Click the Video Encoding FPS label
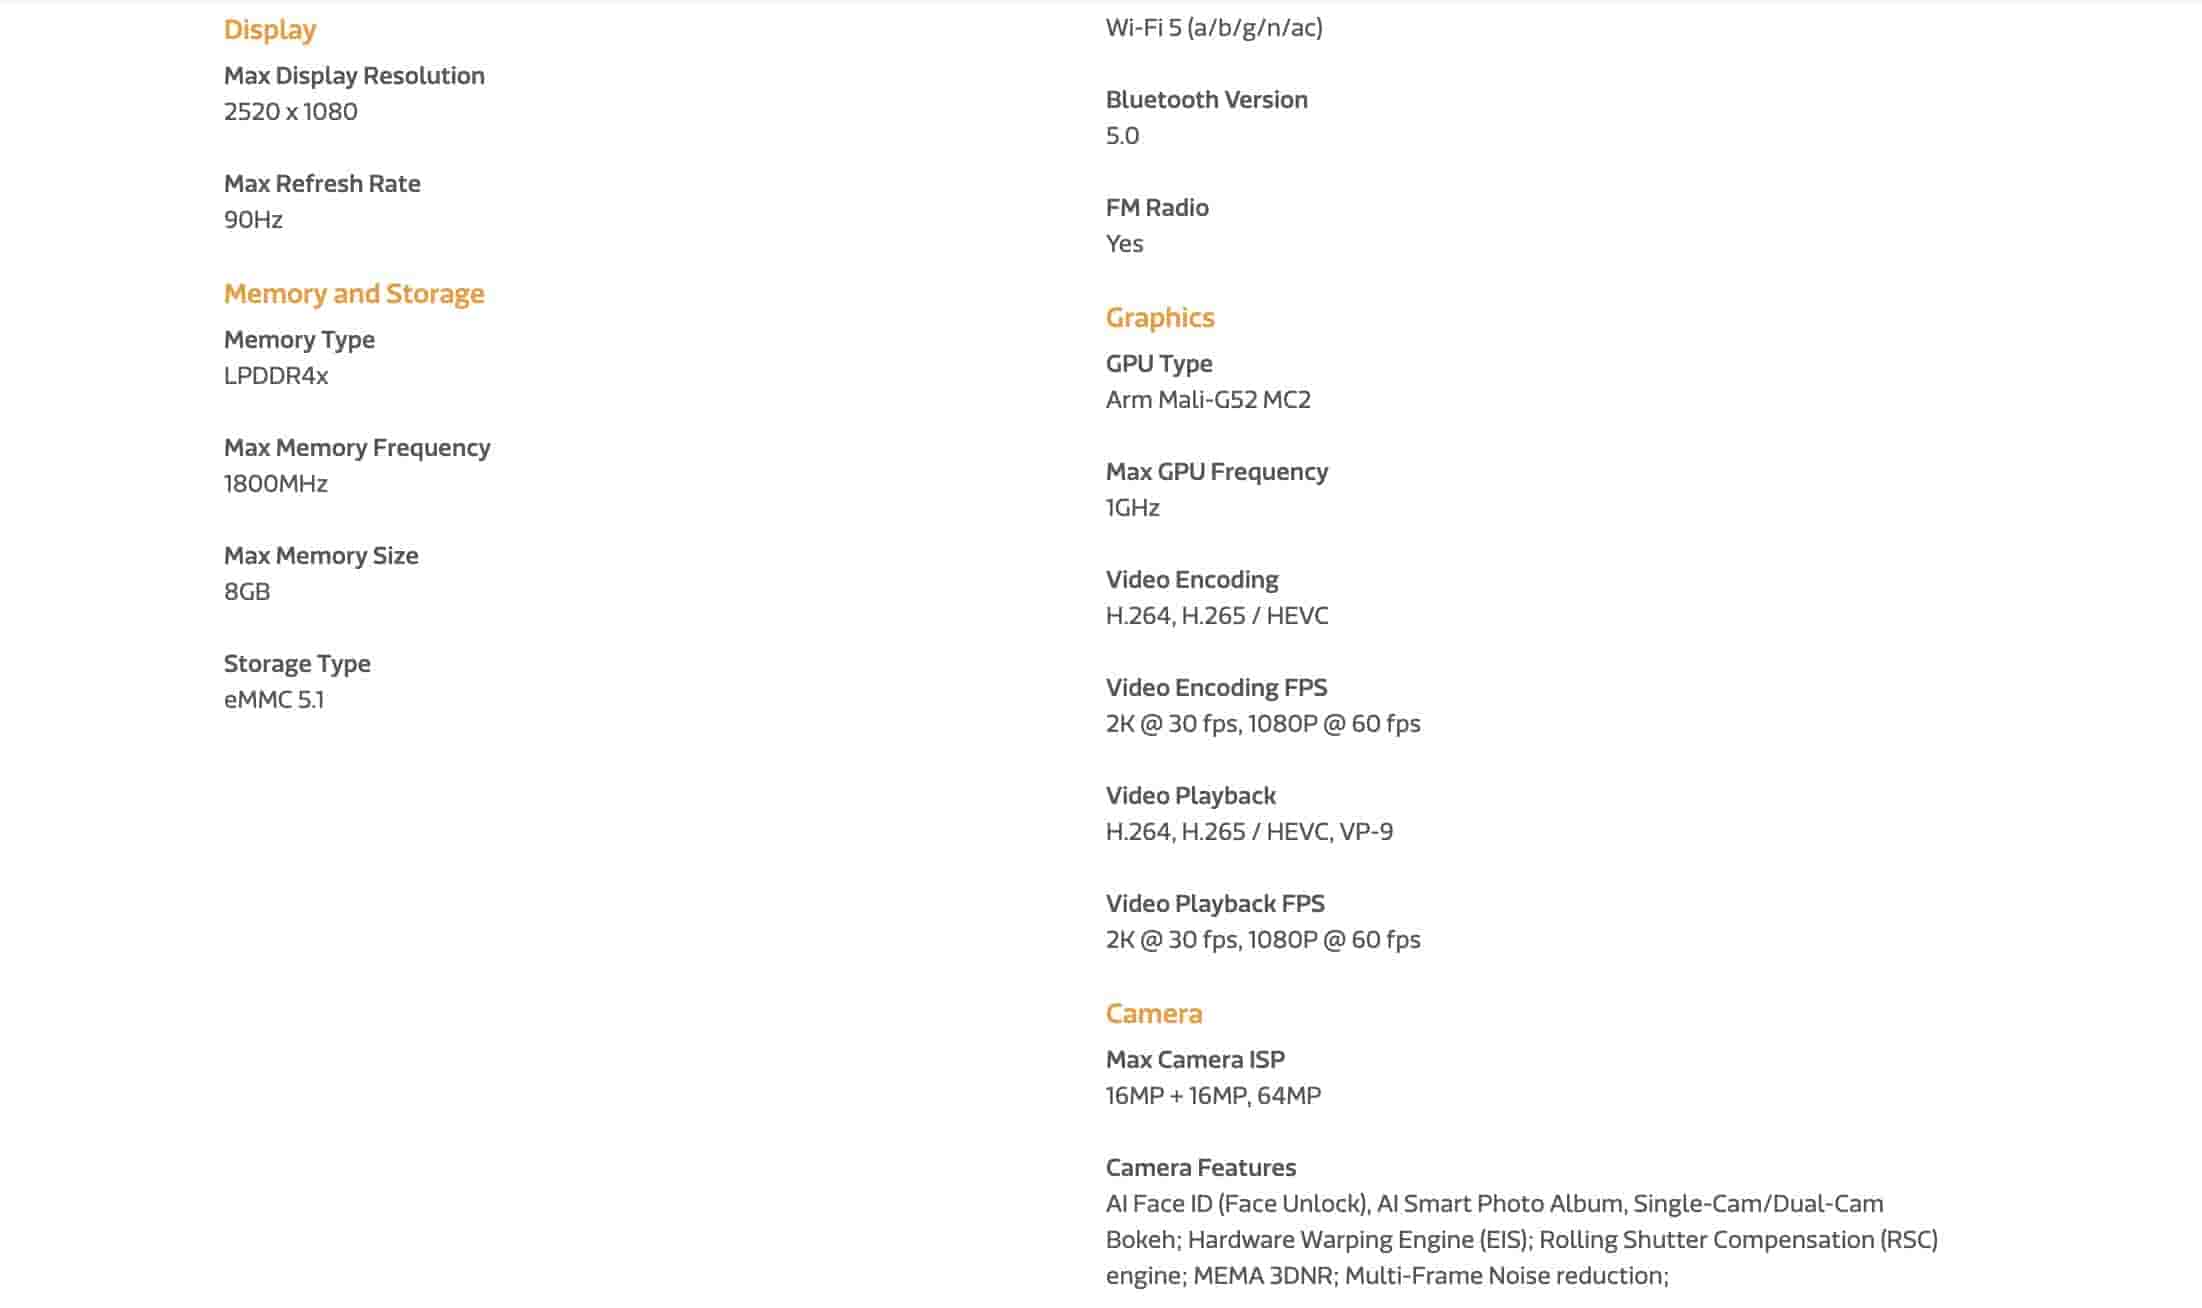 pos(1217,688)
